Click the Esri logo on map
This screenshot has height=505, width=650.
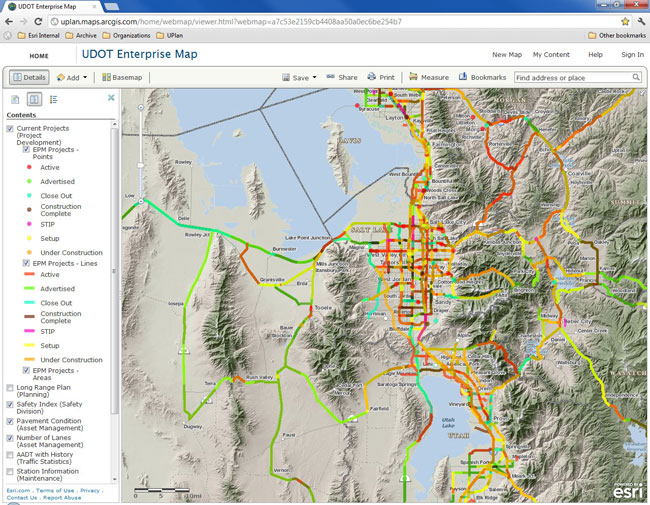(628, 491)
